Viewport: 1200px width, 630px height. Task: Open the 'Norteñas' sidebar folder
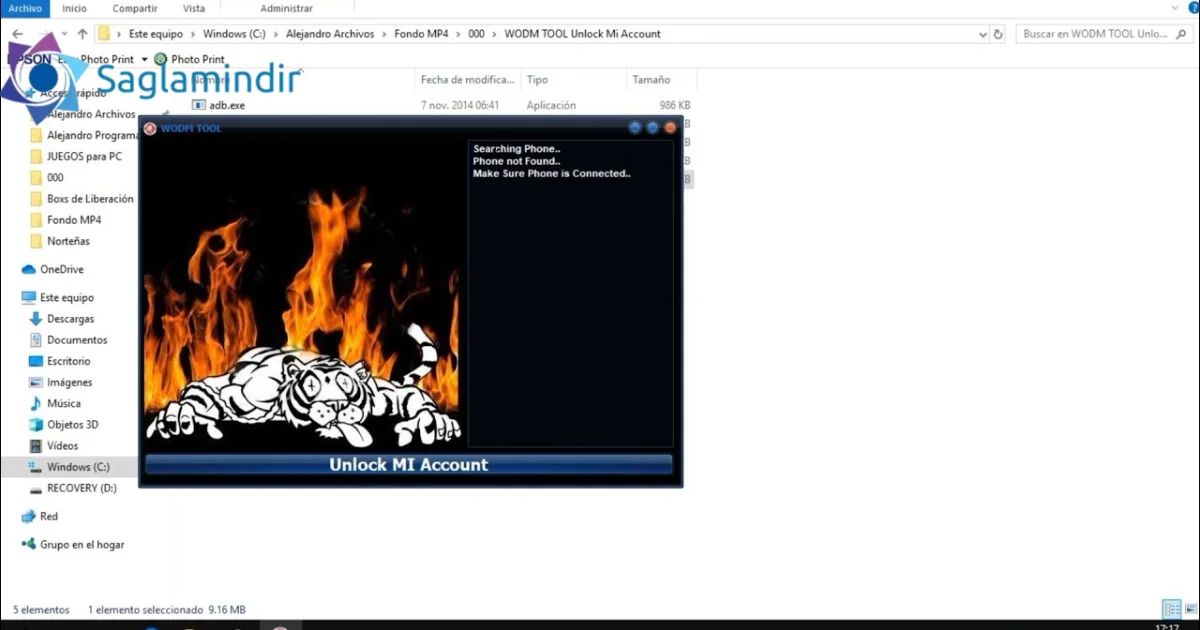pos(68,241)
